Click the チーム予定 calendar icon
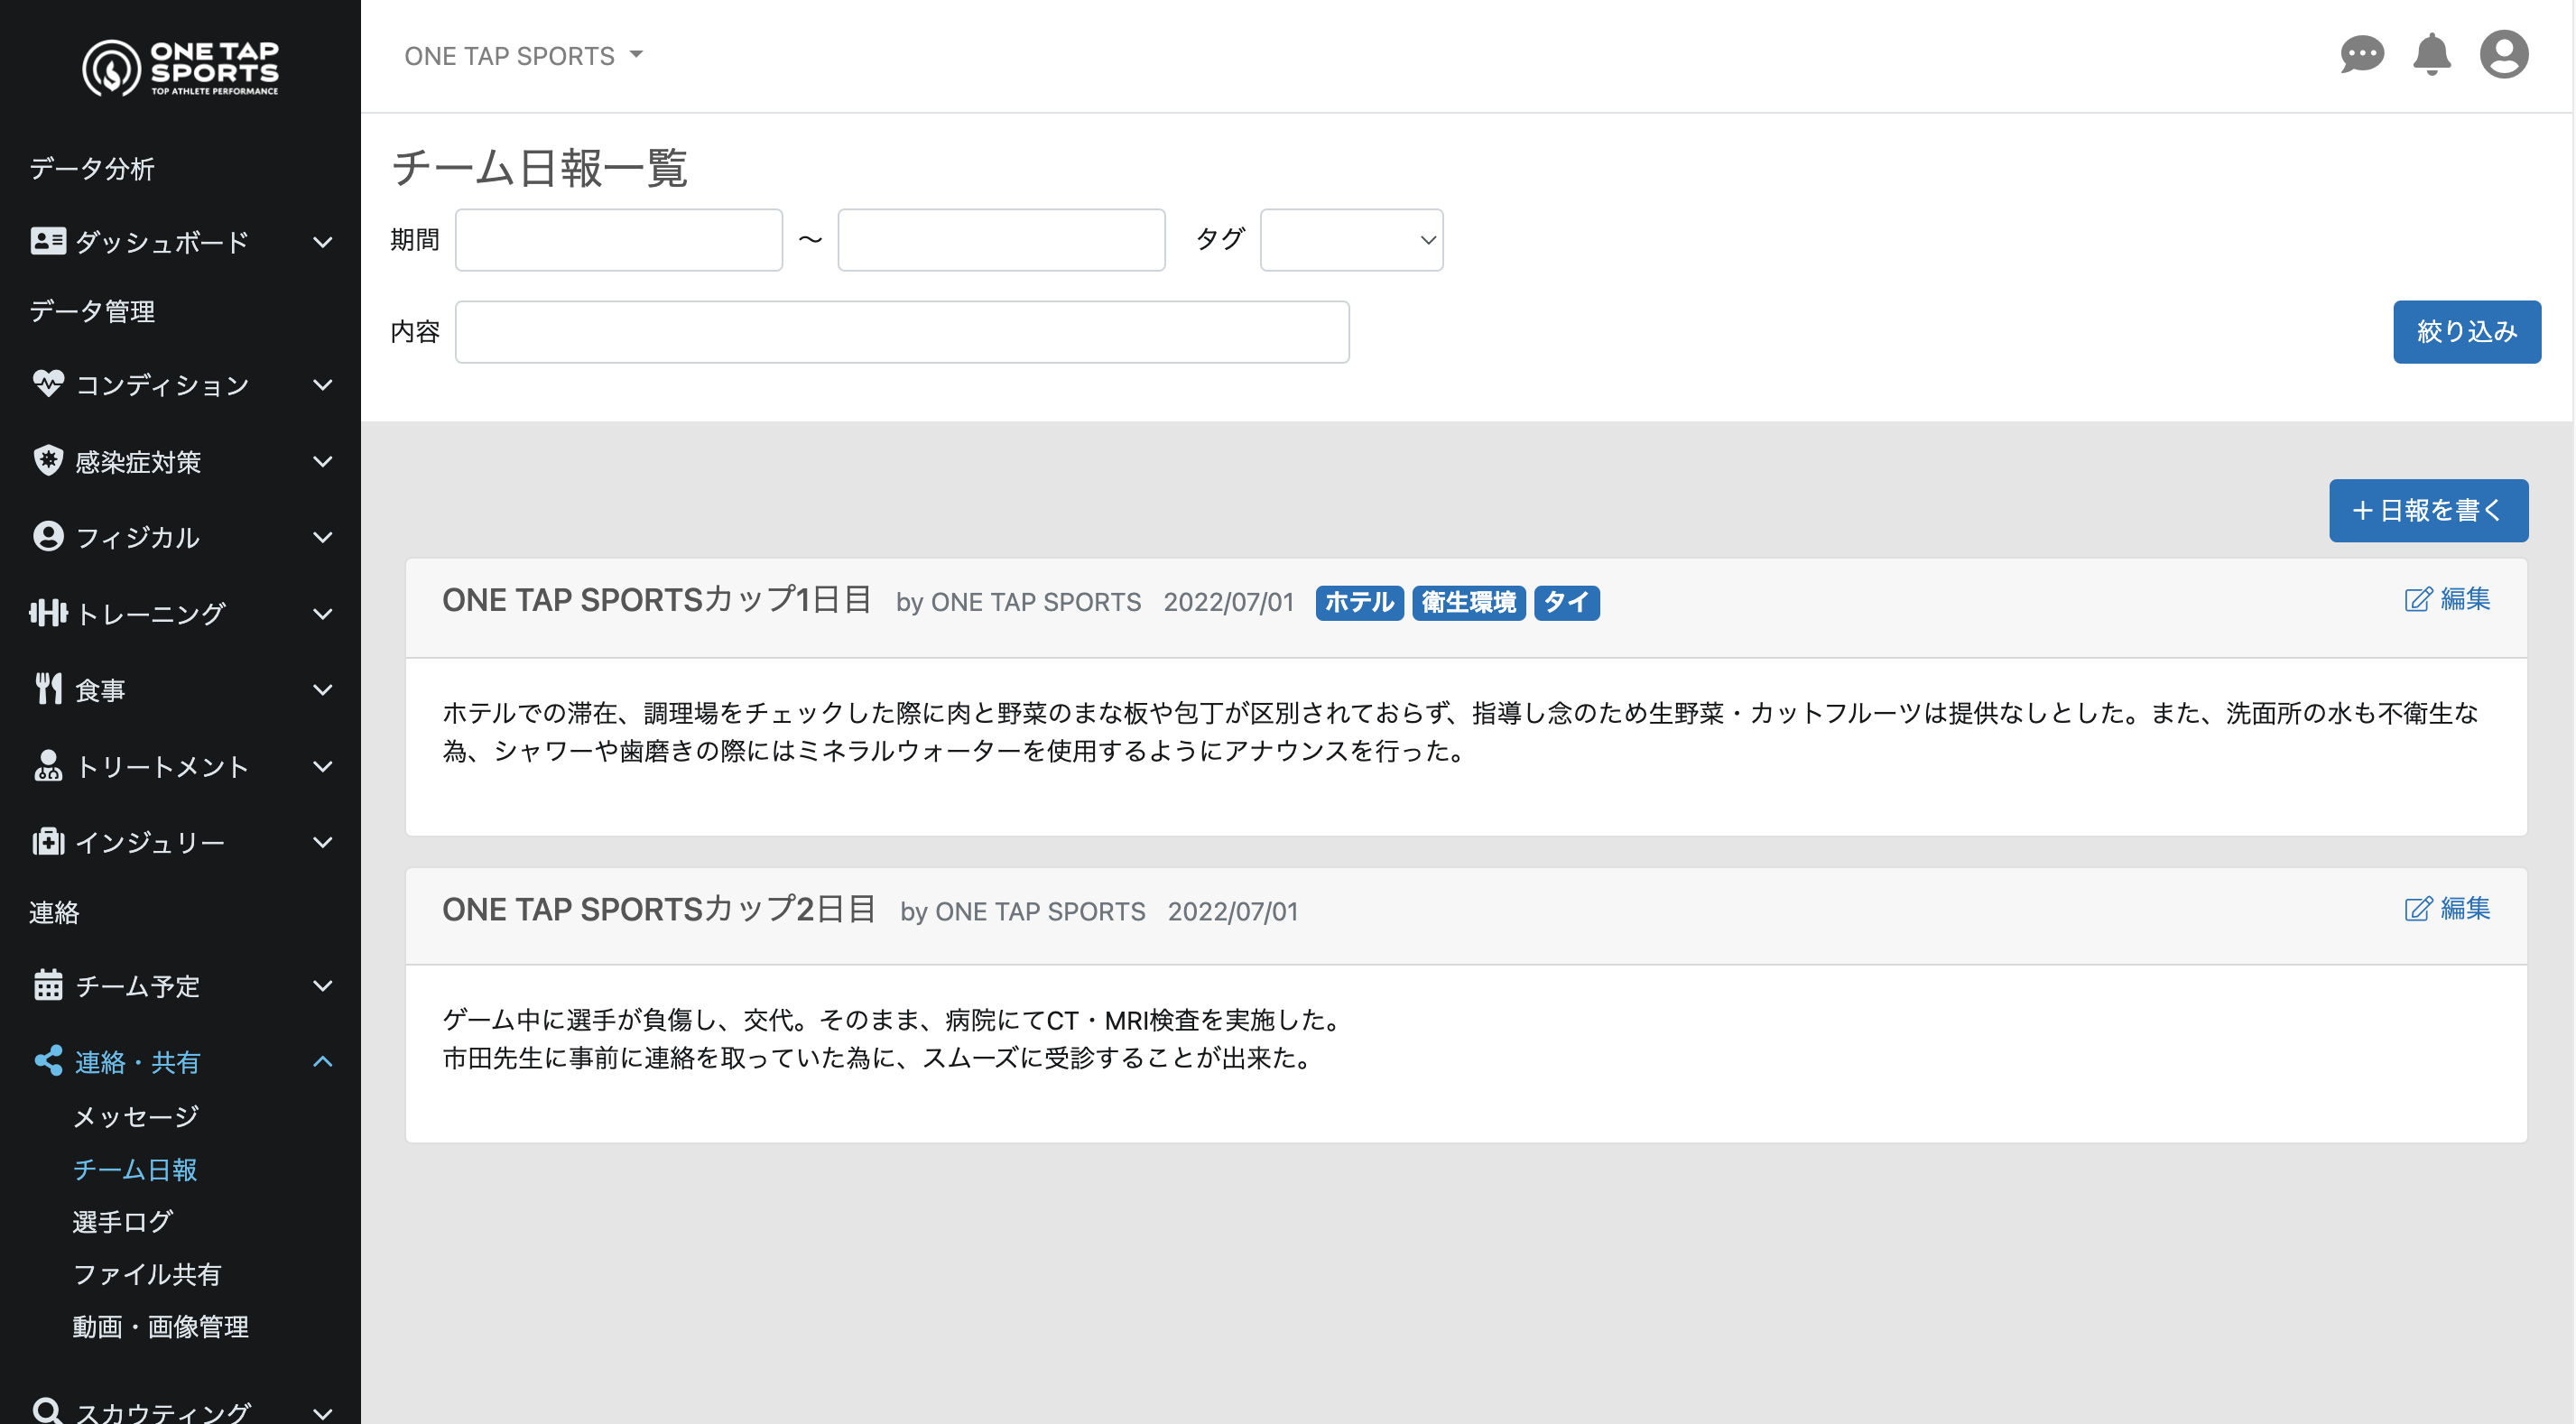 click(48, 985)
